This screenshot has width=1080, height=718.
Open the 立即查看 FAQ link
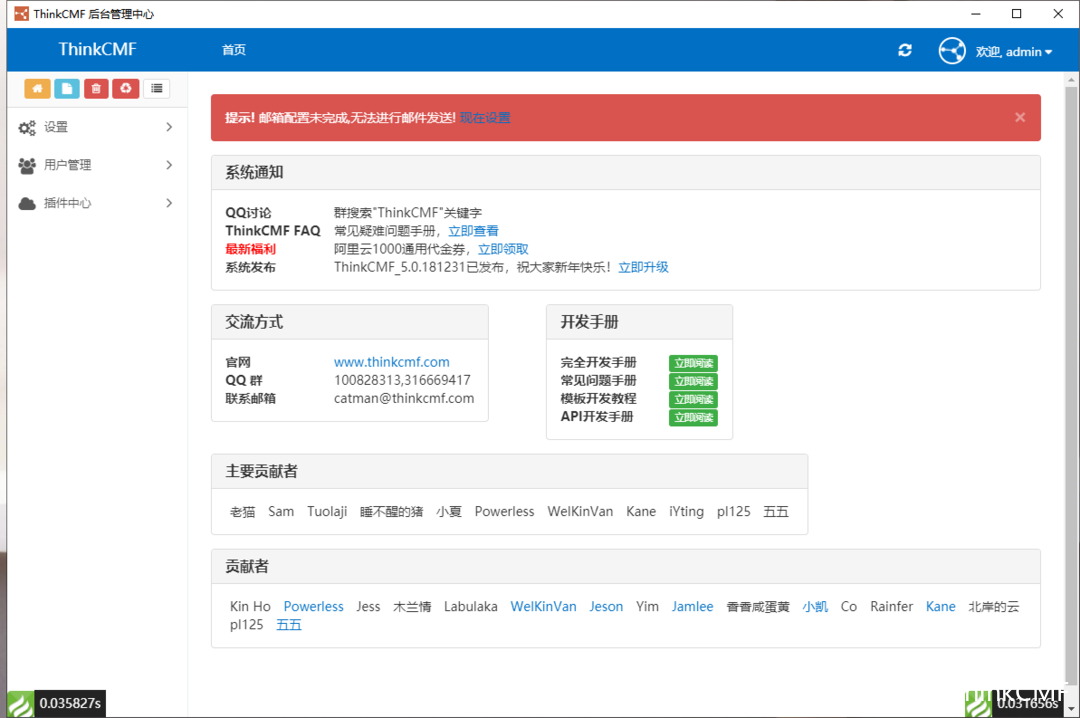coord(473,231)
